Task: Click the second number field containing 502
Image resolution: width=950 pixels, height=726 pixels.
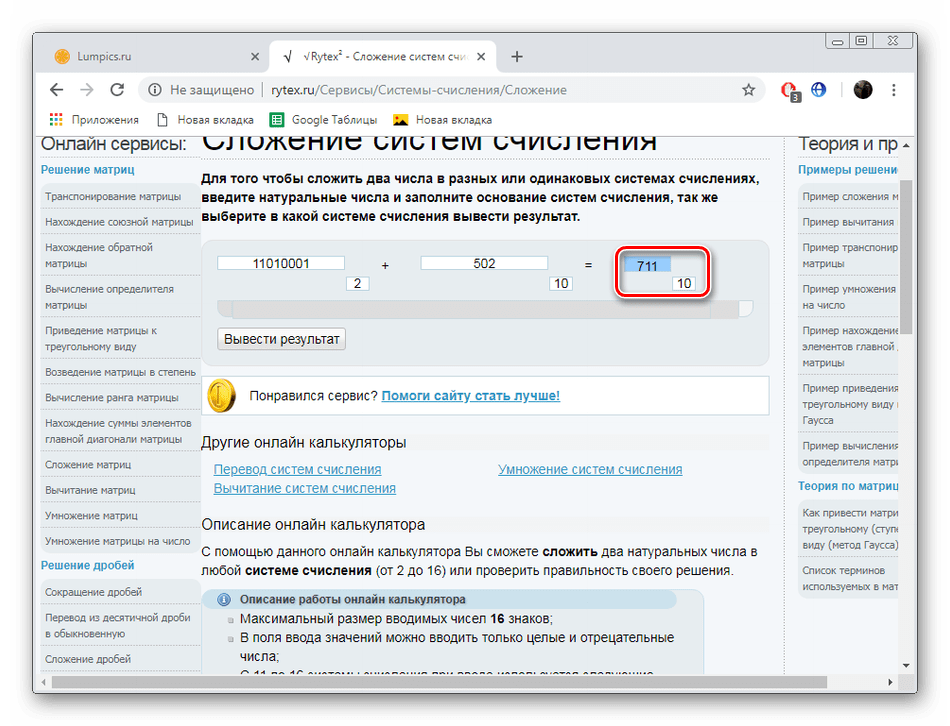Action: [484, 263]
